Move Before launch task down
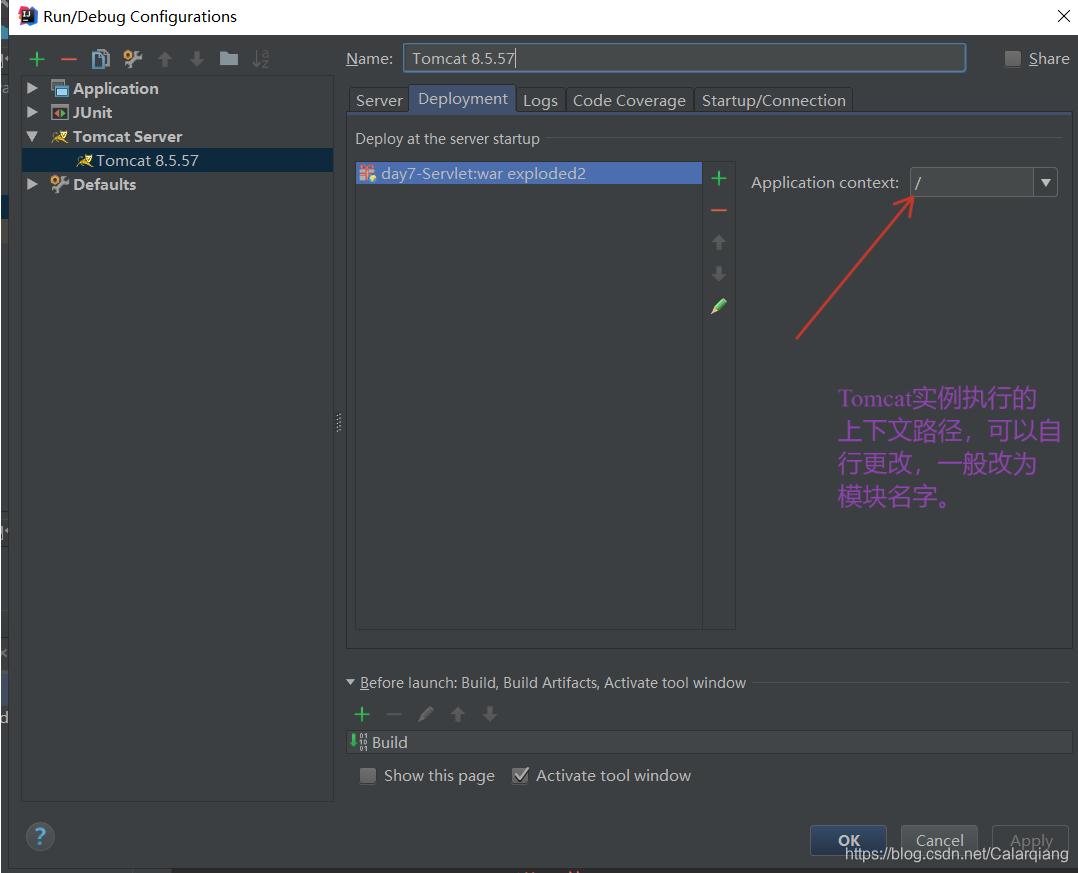Screen dimensions: 1078x873 click(x=490, y=714)
